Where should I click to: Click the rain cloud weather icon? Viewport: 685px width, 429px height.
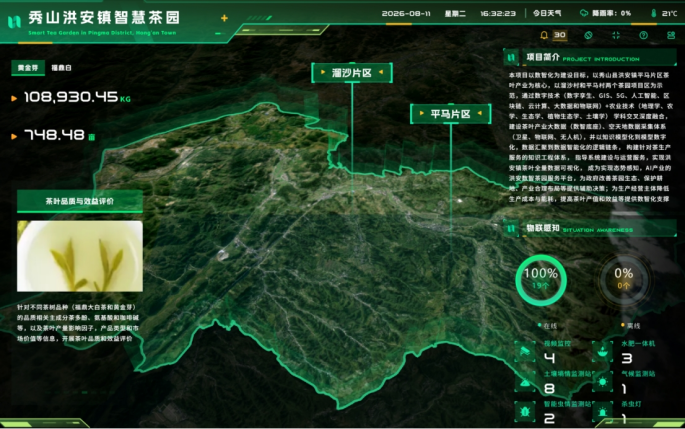[584, 13]
